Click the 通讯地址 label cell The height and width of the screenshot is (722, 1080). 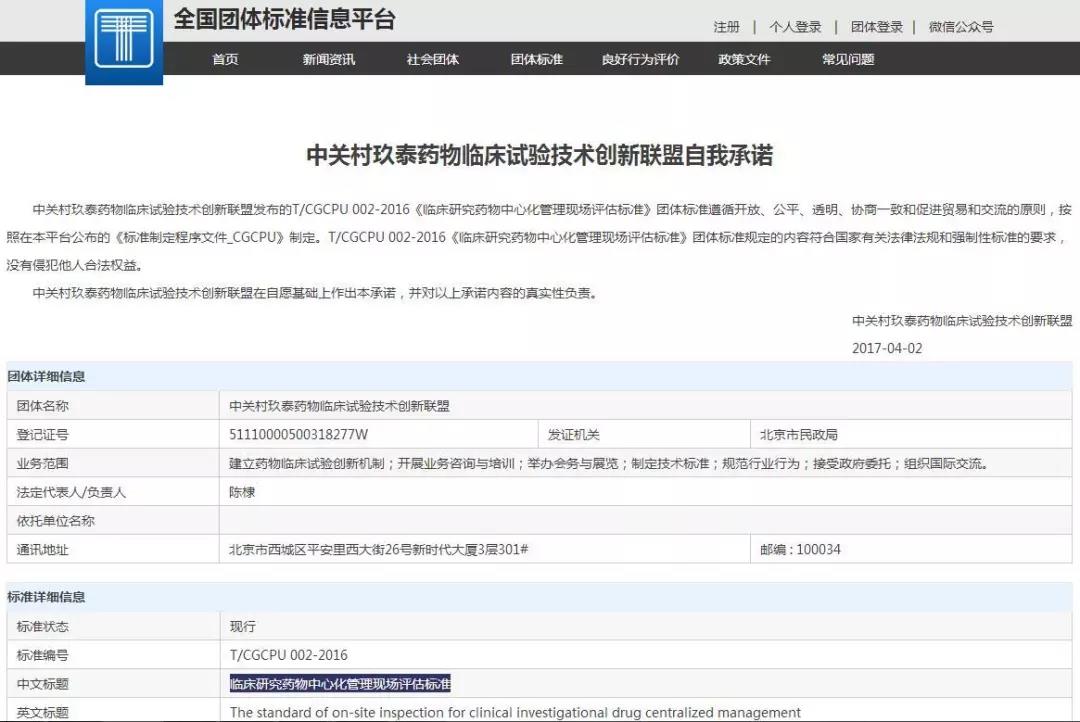pos(113,550)
